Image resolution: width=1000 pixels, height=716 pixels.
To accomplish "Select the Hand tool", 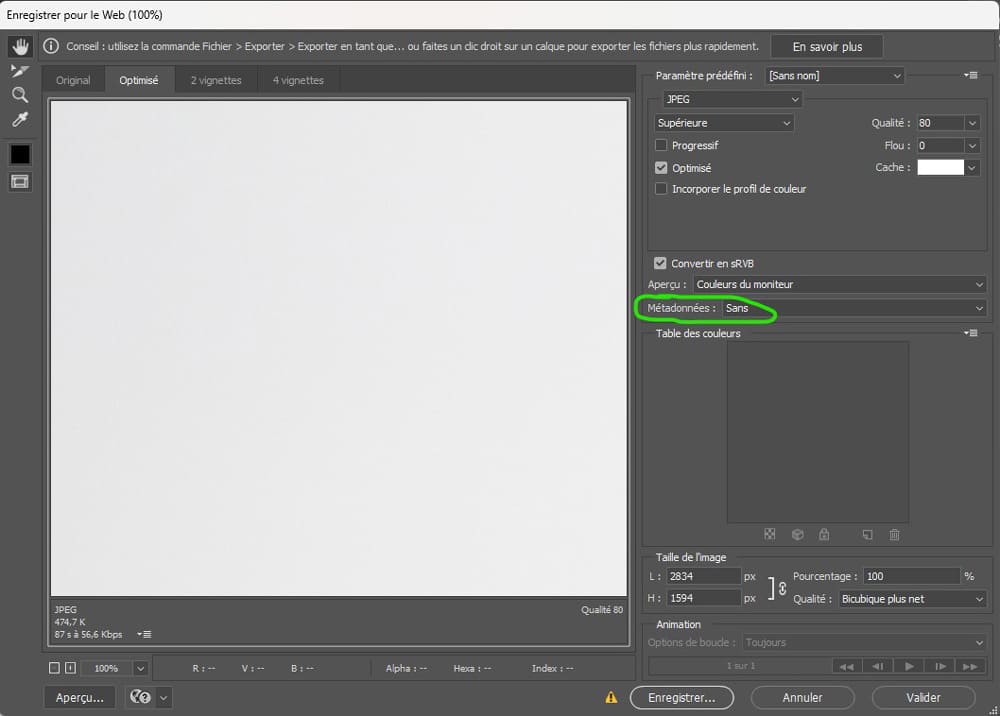I will tap(20, 47).
